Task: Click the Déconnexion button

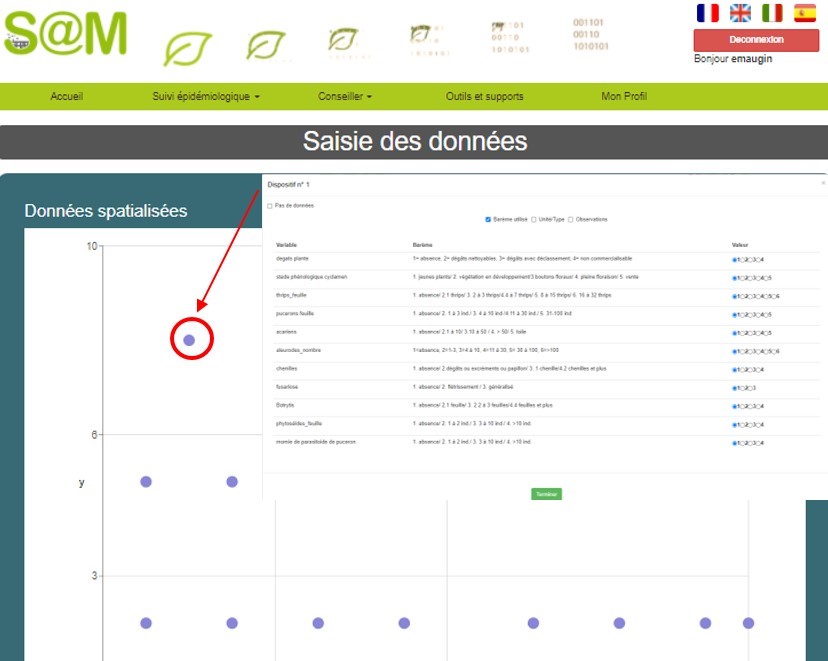Action: point(758,39)
